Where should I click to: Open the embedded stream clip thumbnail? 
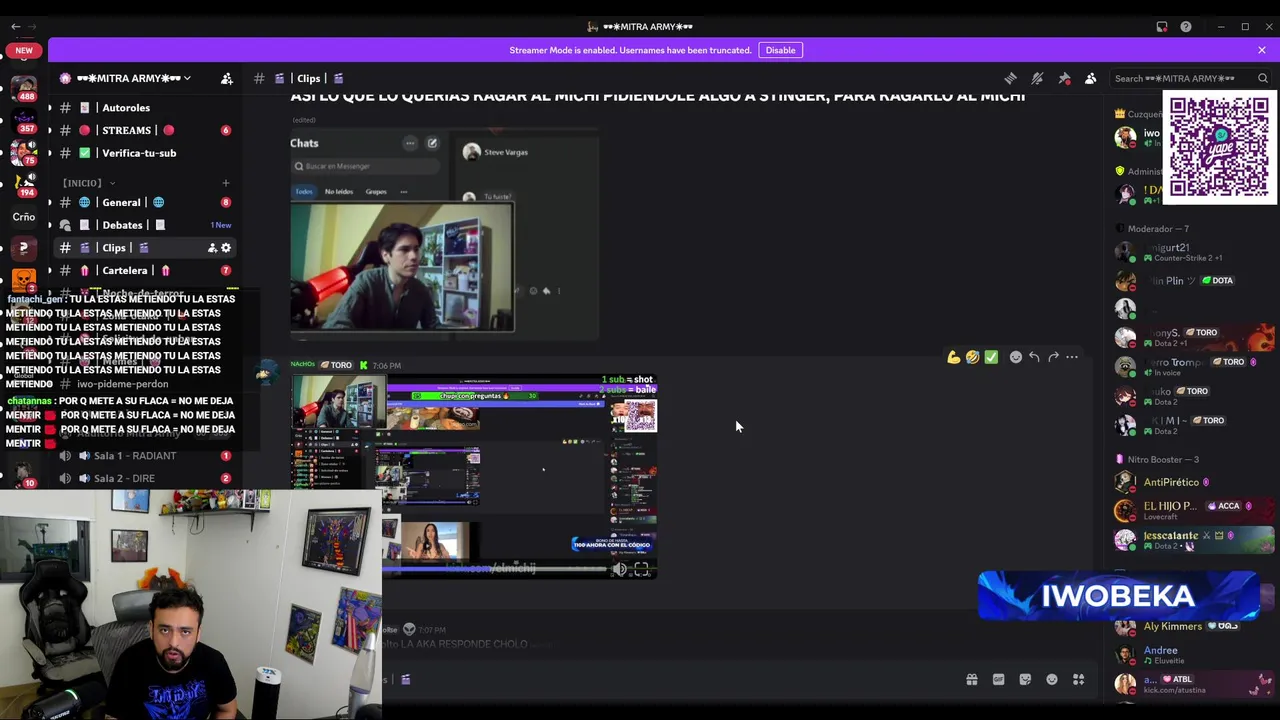click(x=474, y=477)
